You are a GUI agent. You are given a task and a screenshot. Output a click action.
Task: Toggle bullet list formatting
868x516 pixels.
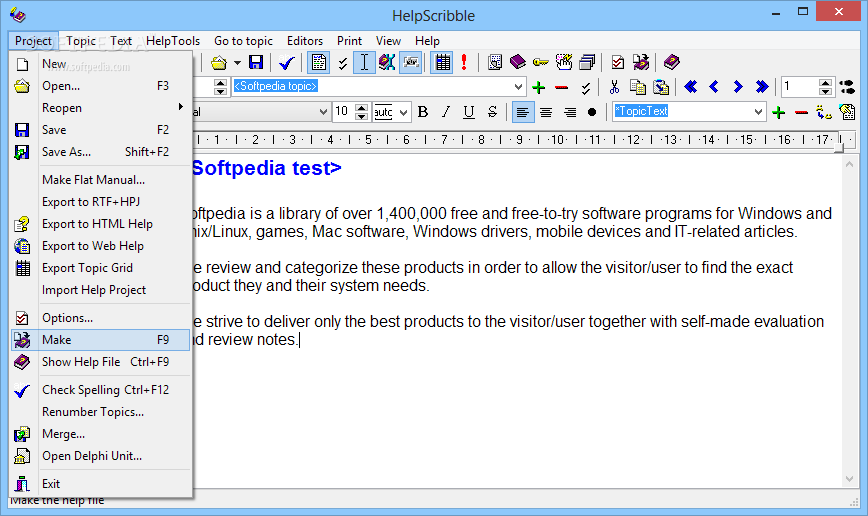(x=592, y=112)
